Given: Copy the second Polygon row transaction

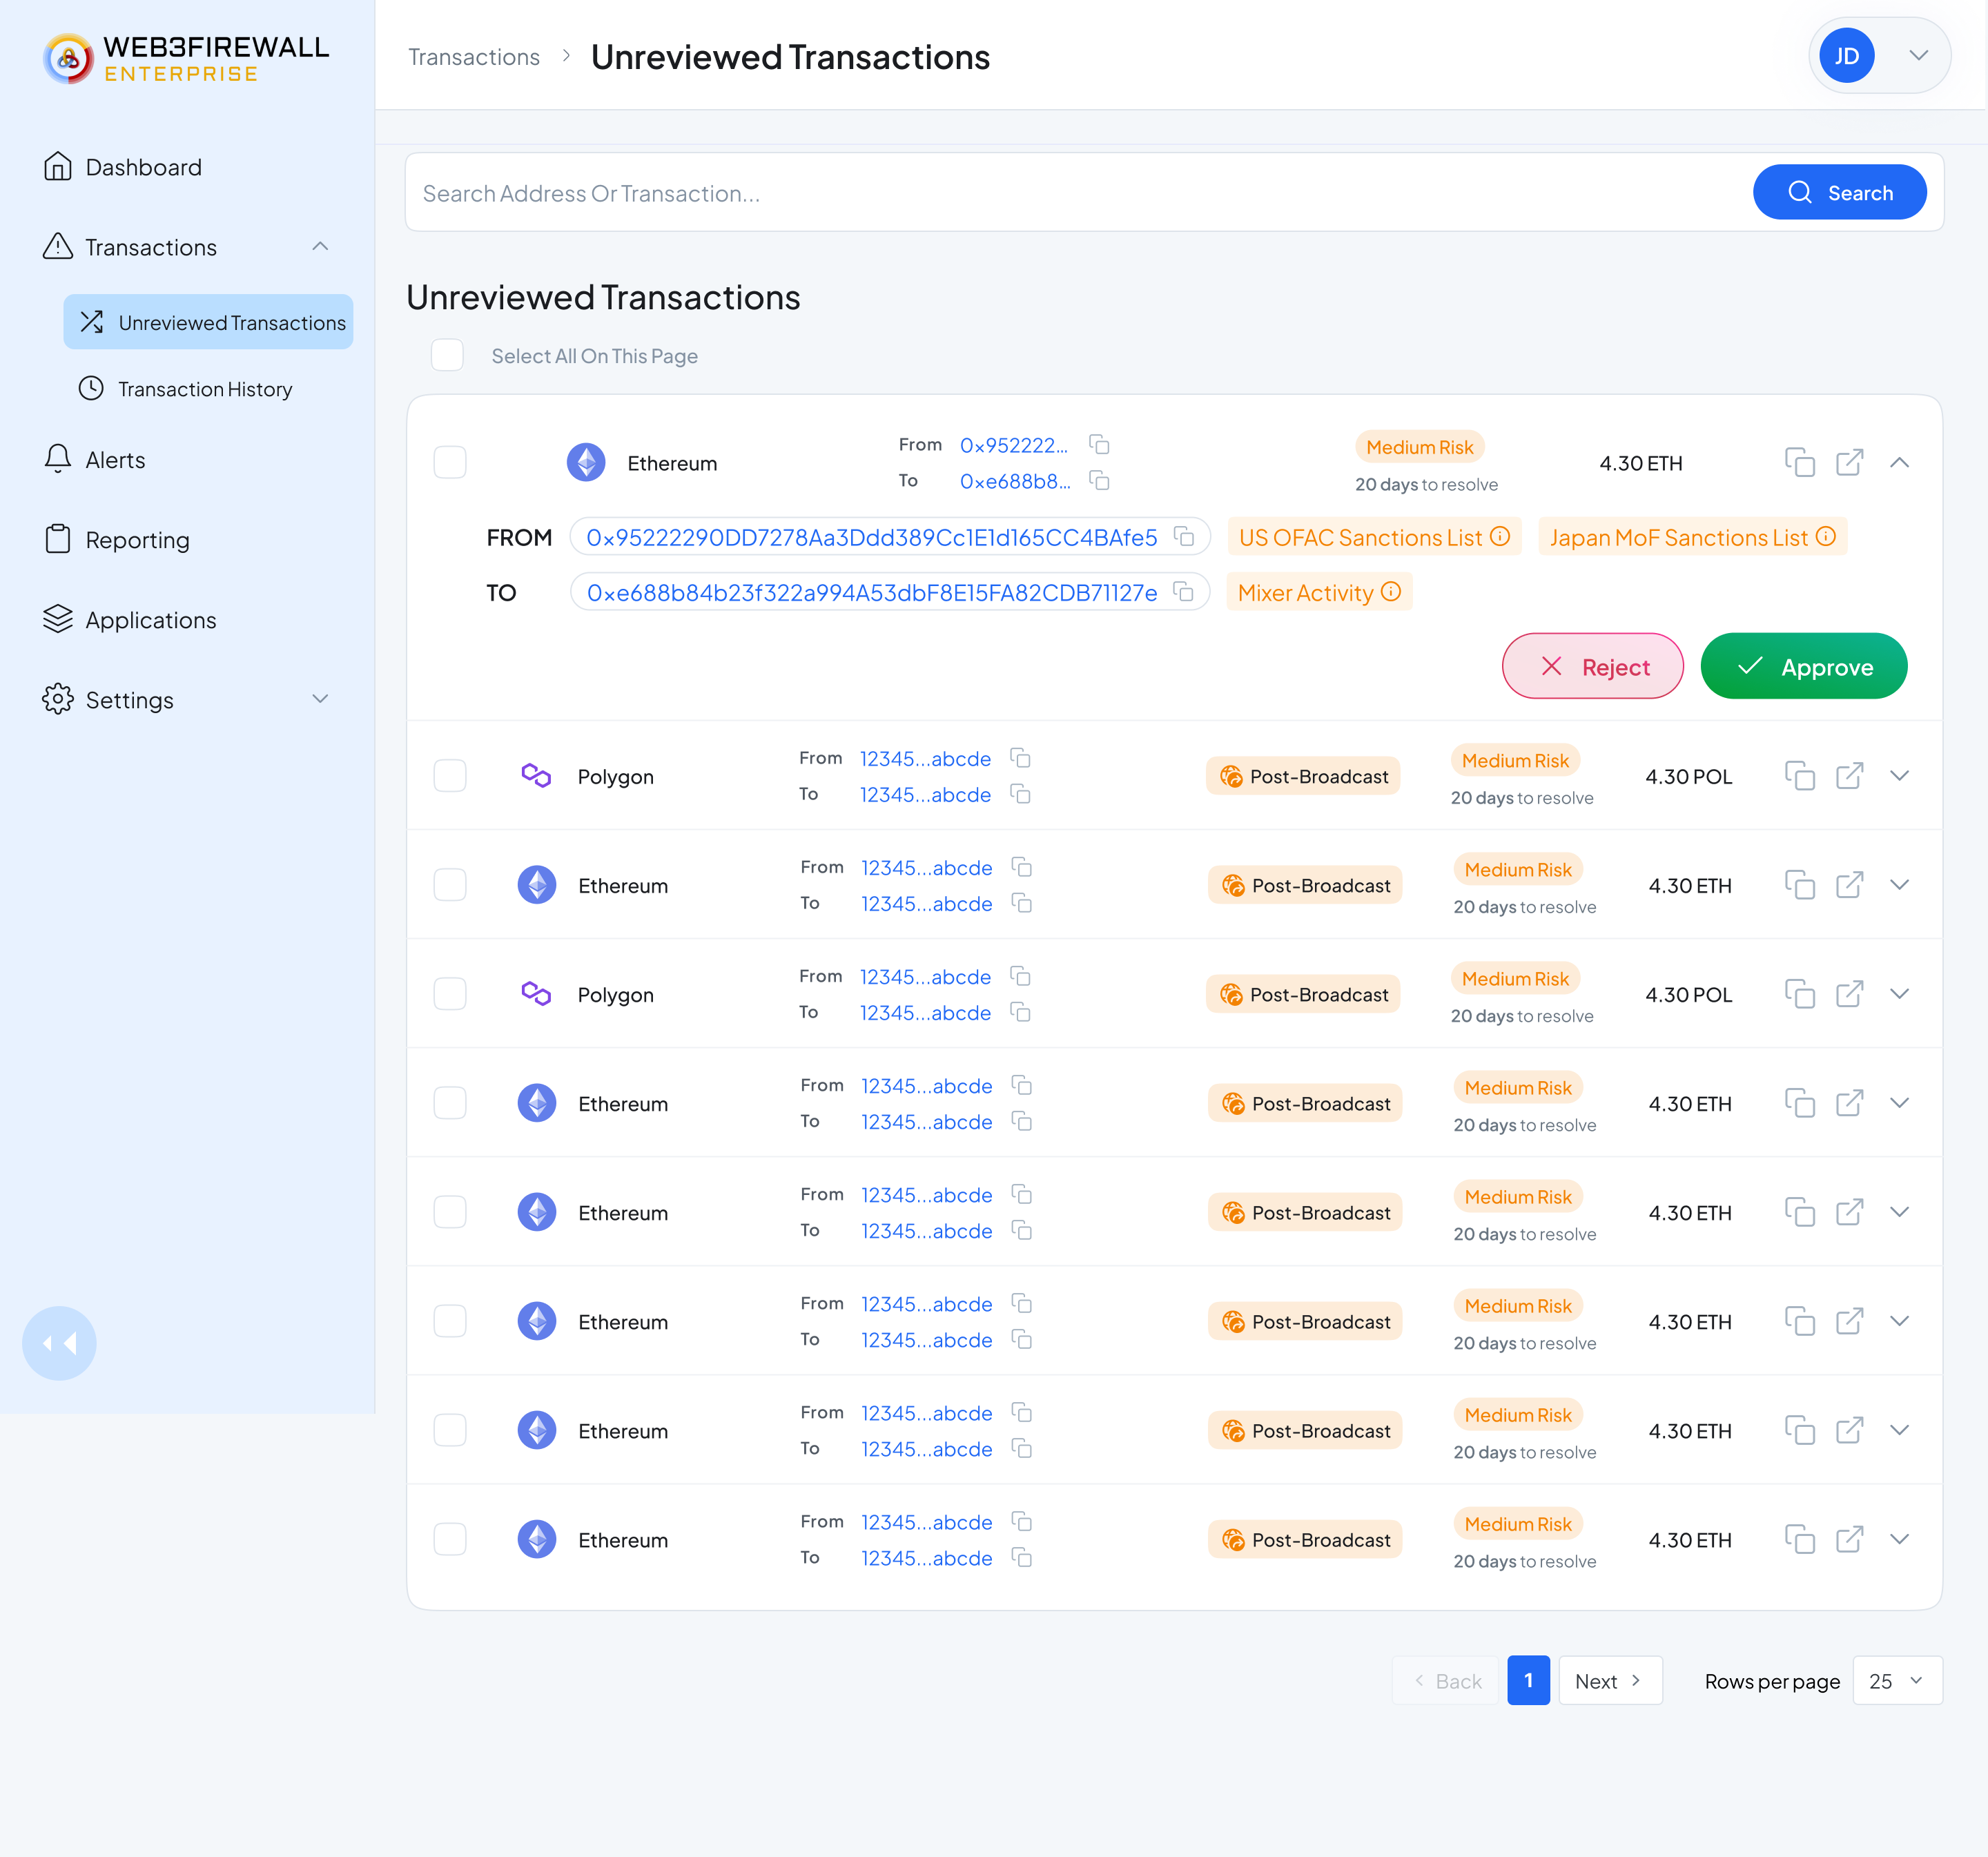Looking at the screenshot, I should pyautogui.click(x=1799, y=994).
